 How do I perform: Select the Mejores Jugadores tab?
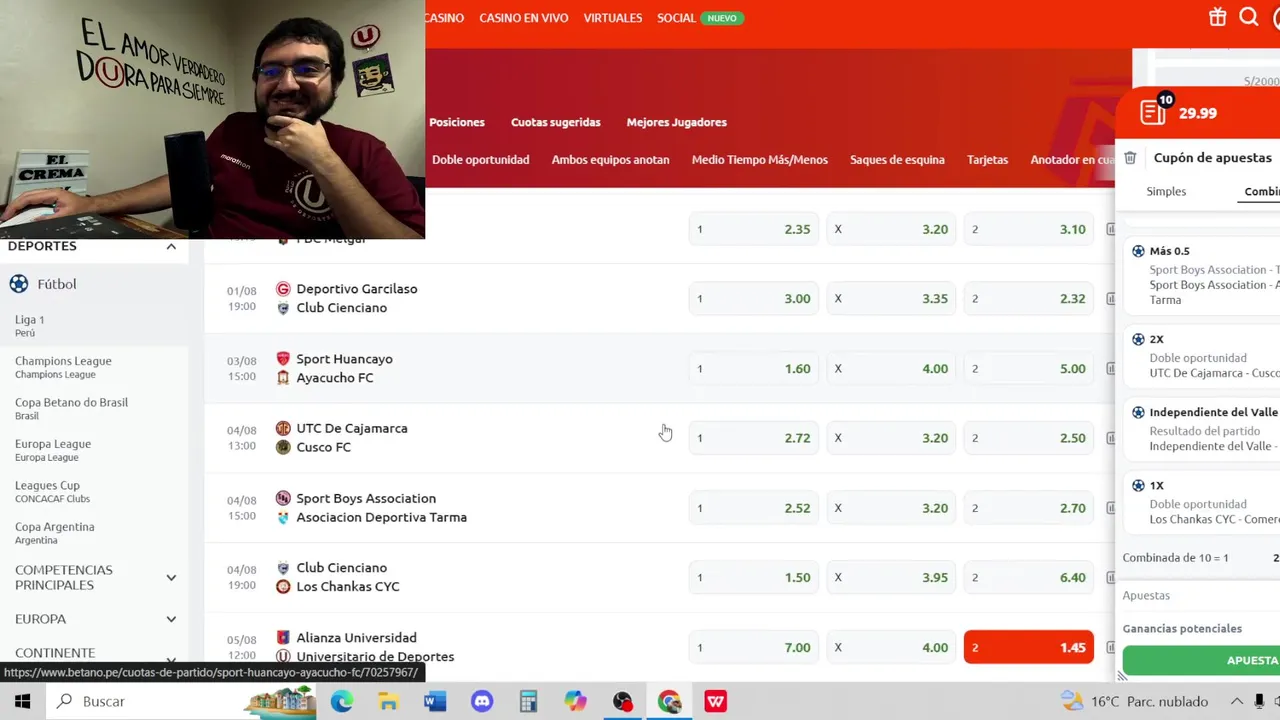(677, 122)
